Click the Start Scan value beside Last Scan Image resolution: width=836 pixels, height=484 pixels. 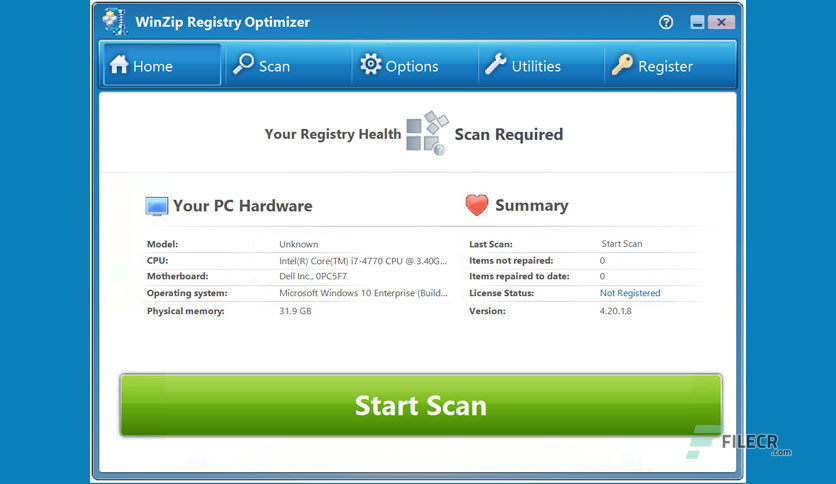622,244
